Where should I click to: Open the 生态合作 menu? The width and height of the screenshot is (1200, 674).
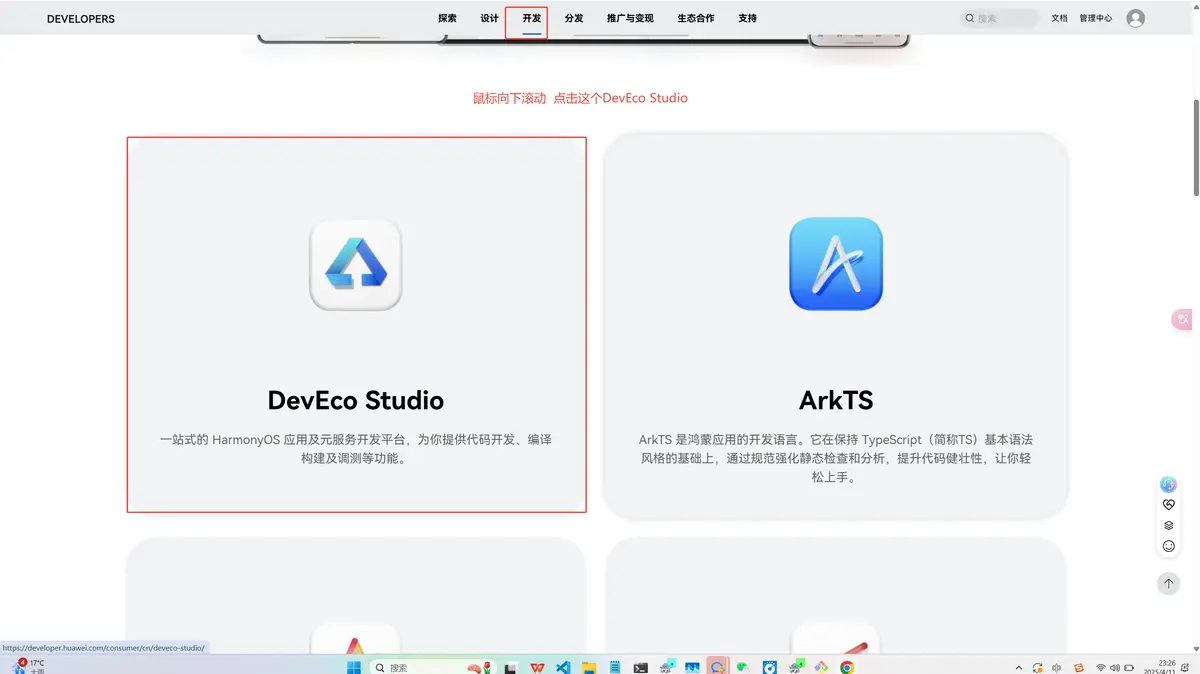[x=696, y=18]
